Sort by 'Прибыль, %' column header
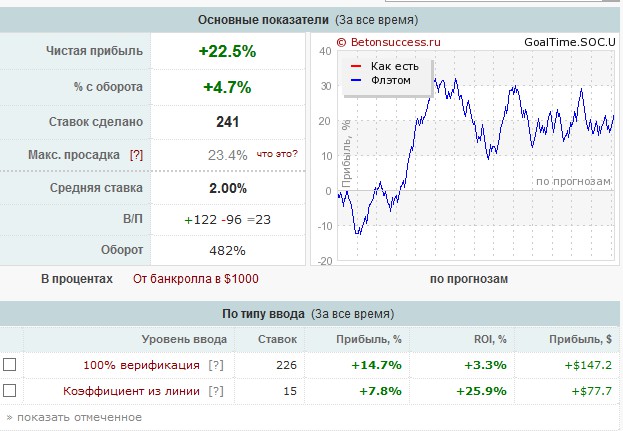The width and height of the screenshot is (623, 431). 369,339
